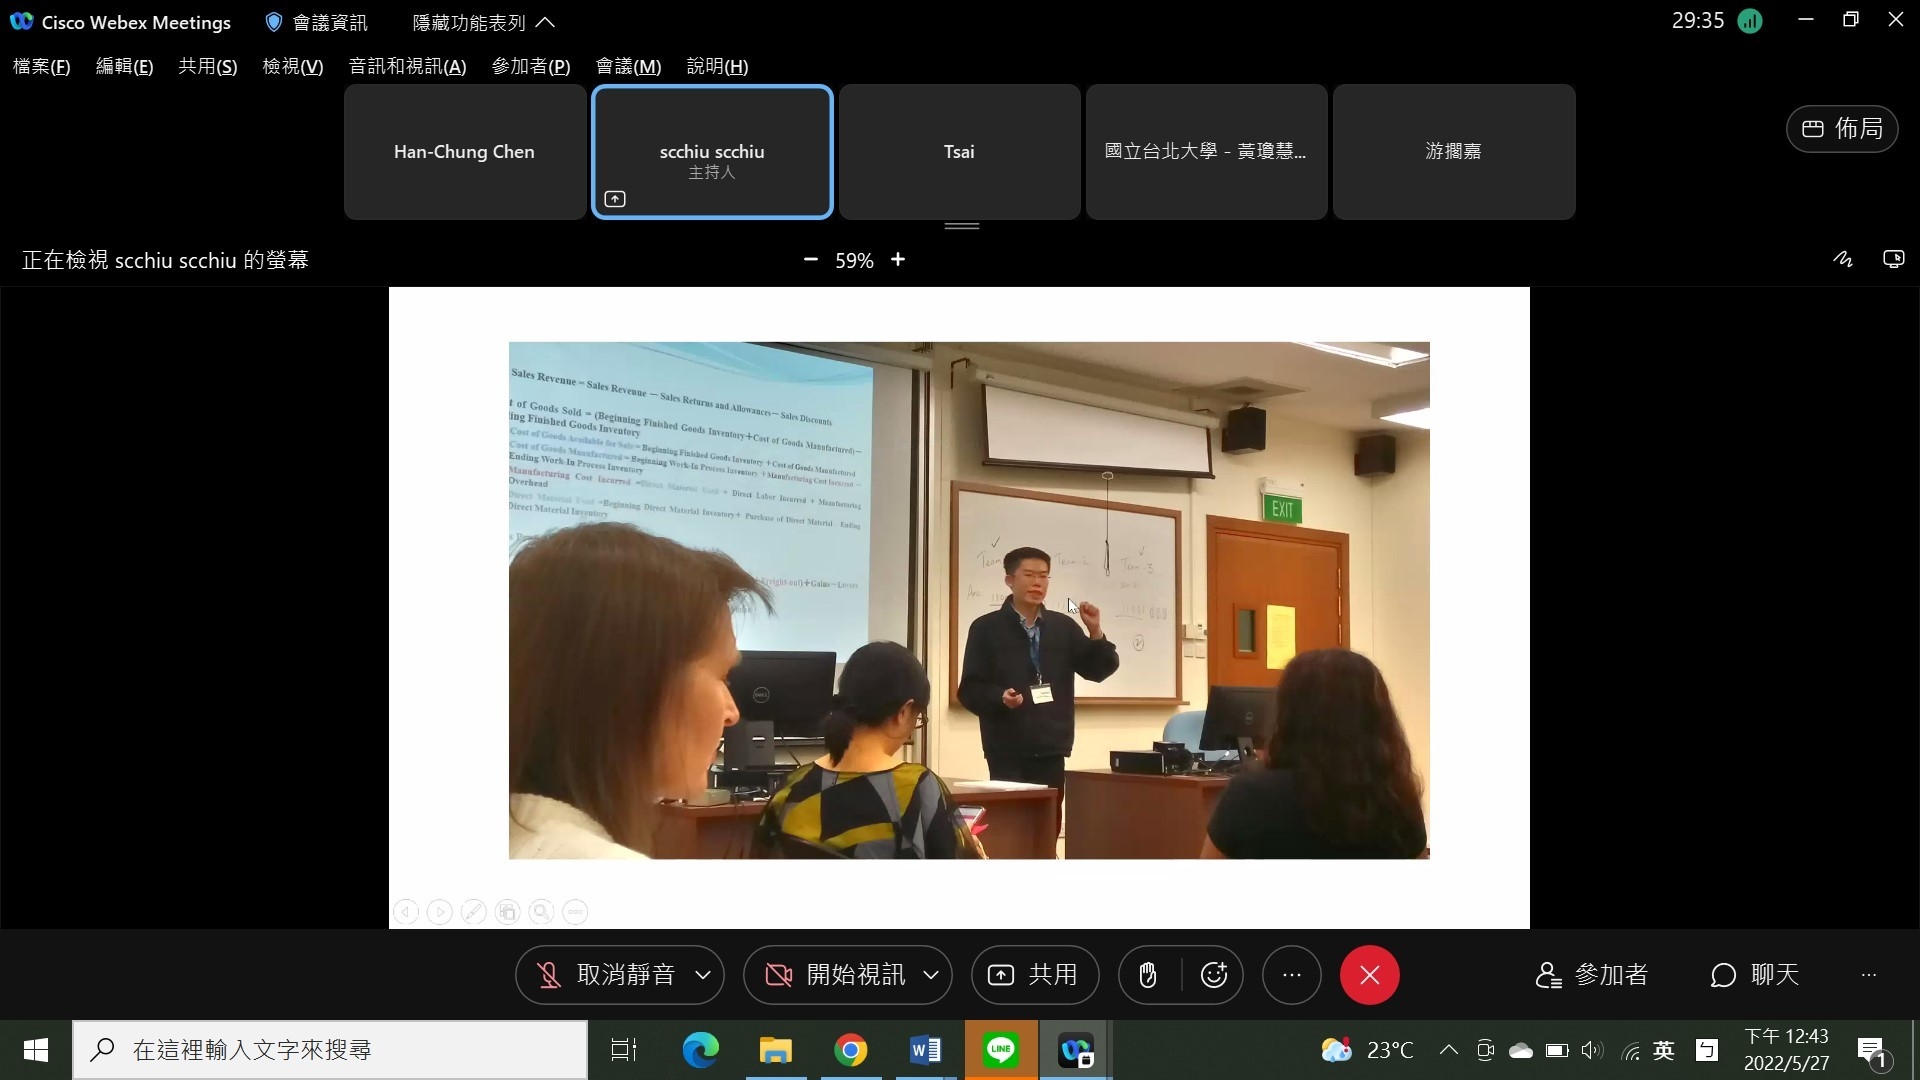Click plus to increase zoom from 59%
The width and height of the screenshot is (1920, 1080).
click(x=898, y=260)
